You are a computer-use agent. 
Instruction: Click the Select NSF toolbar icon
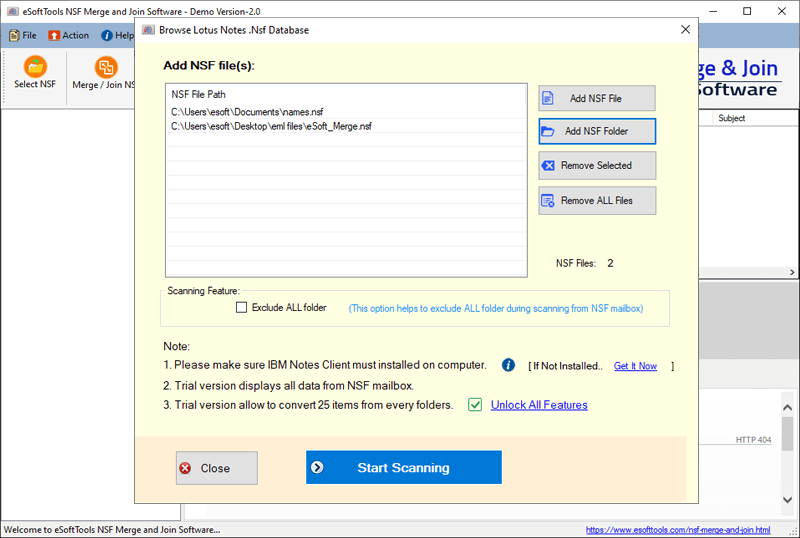click(35, 67)
